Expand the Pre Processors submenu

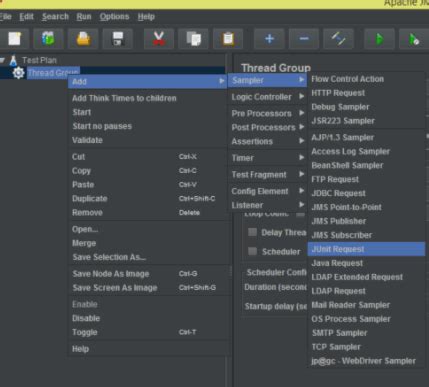(x=267, y=113)
